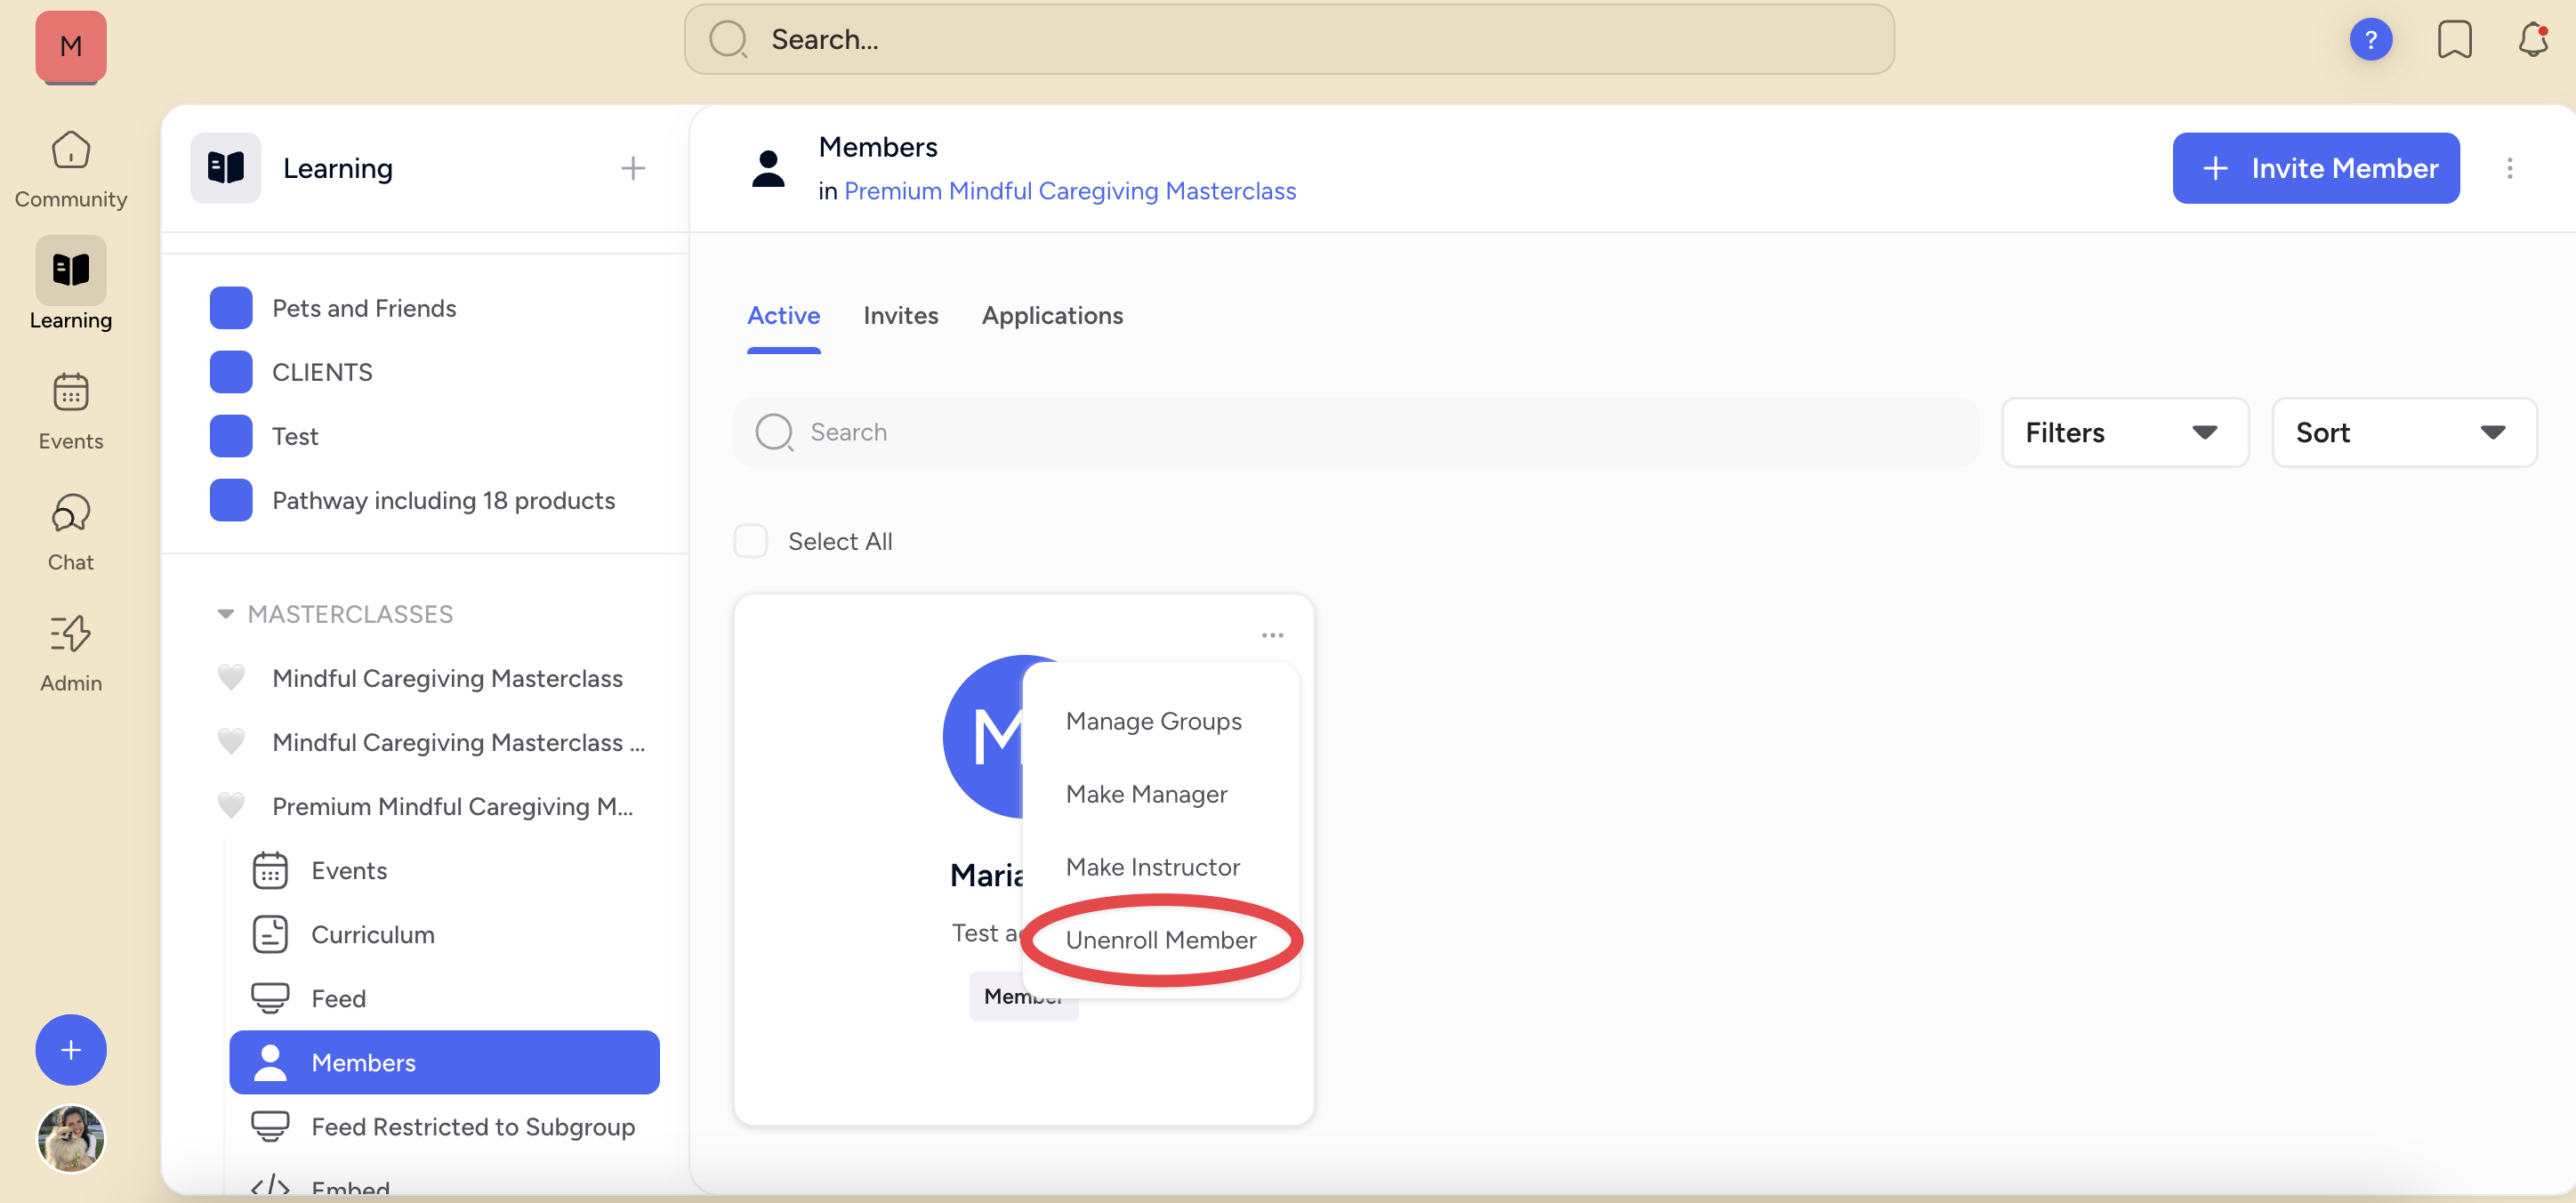Choose Unenroll Member from the menu

(x=1161, y=940)
